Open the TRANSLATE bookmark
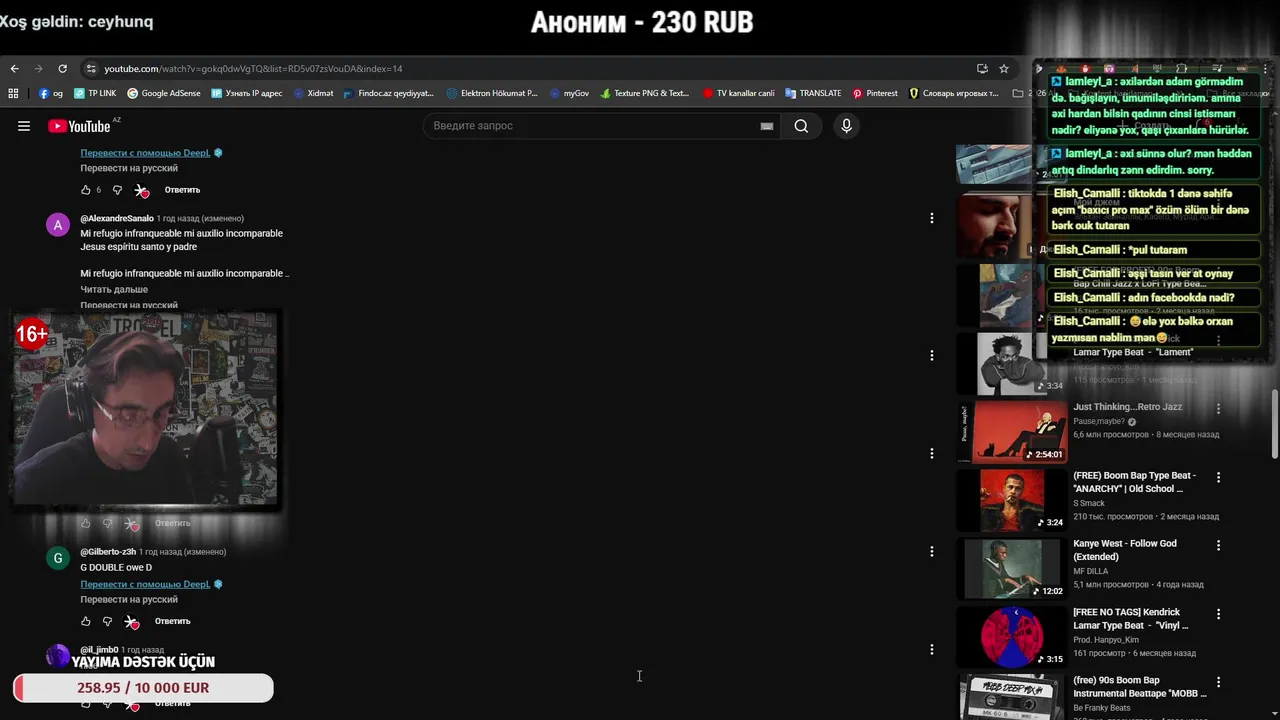1280x720 pixels. [813, 93]
